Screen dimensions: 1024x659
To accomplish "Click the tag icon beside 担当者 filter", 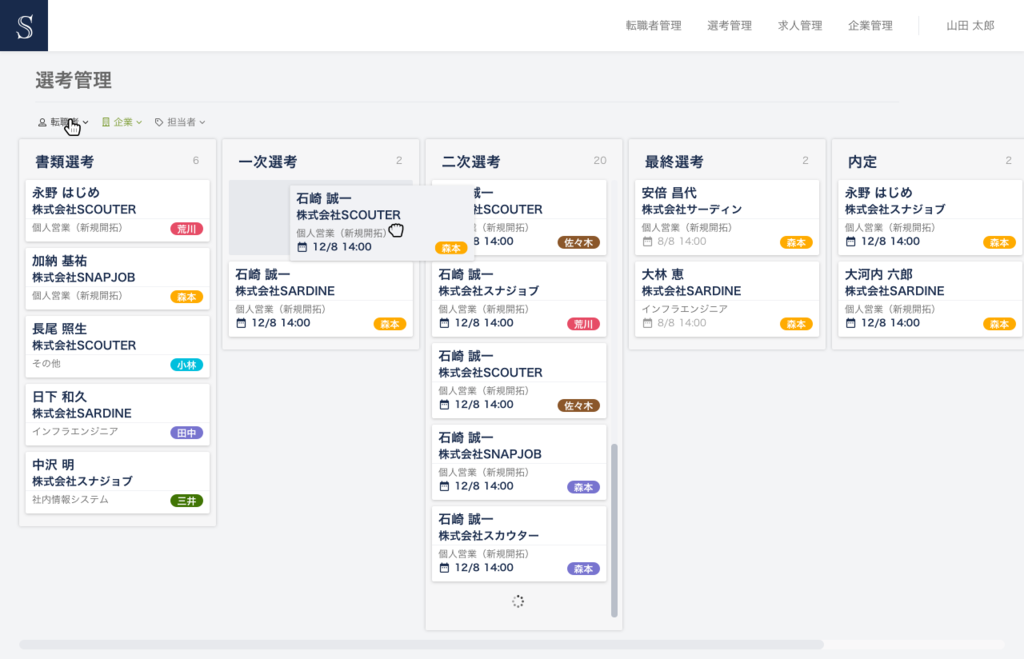I will (159, 122).
